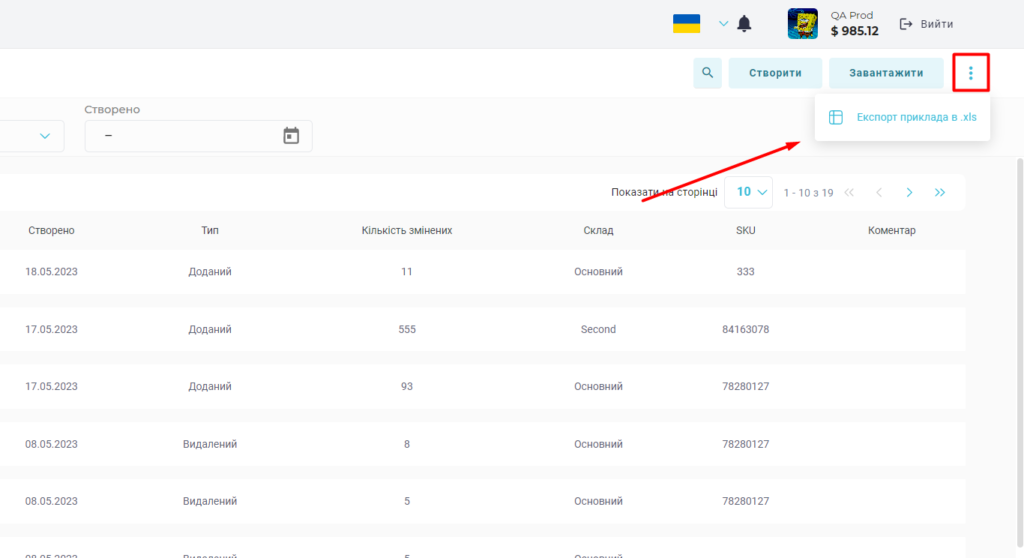1024x558 pixels.
Task: Click the Створено column header
Action: 51,230
